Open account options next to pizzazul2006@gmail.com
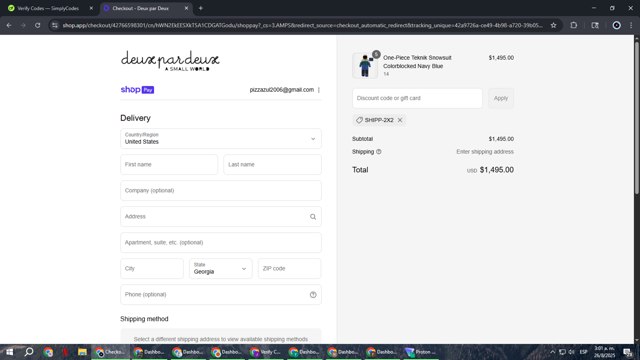This screenshot has height=360, width=640. (319, 90)
